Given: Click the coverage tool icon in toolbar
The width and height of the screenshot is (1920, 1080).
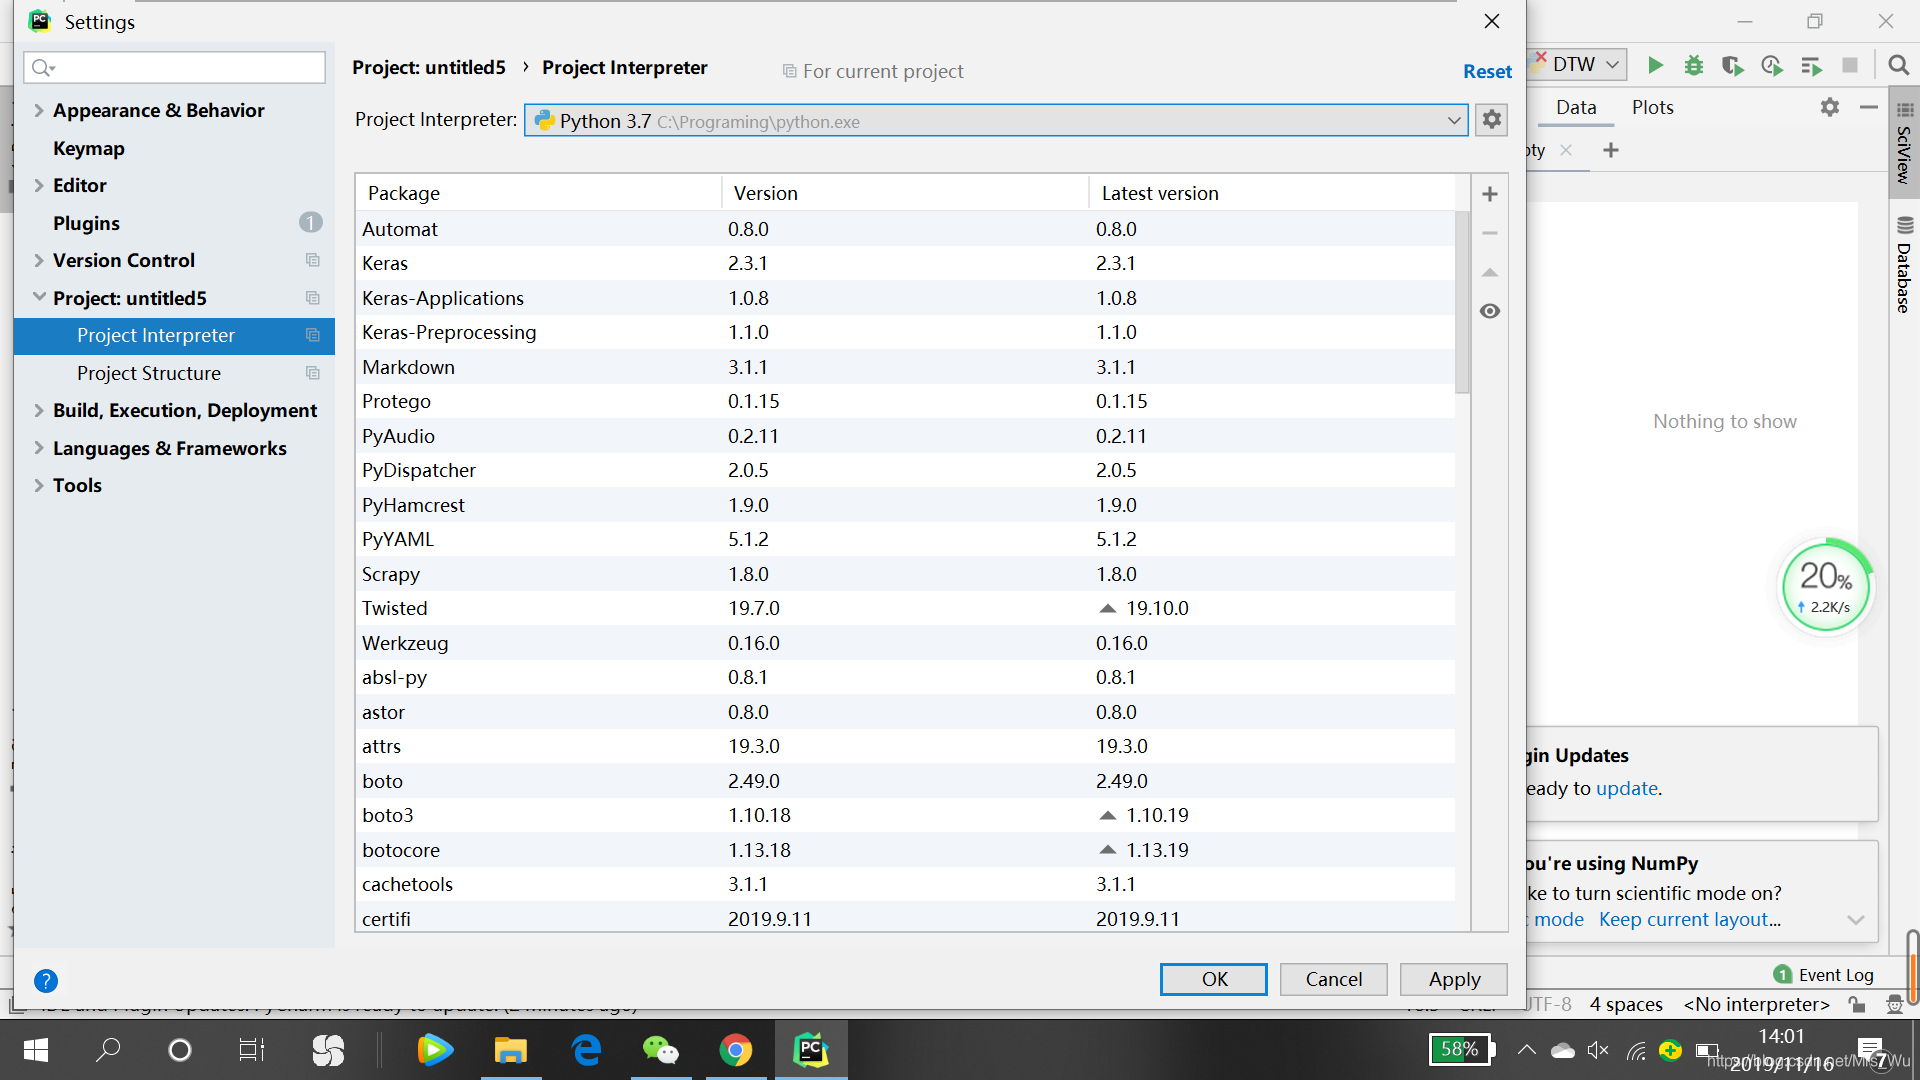Looking at the screenshot, I should pos(1733,63).
